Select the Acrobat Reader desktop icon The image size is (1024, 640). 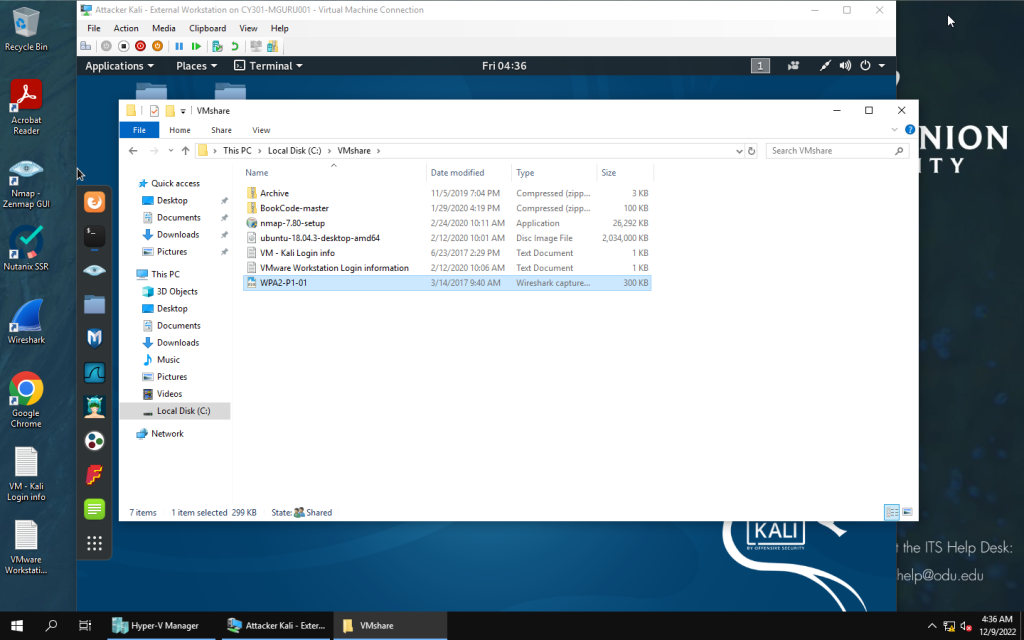click(x=26, y=108)
